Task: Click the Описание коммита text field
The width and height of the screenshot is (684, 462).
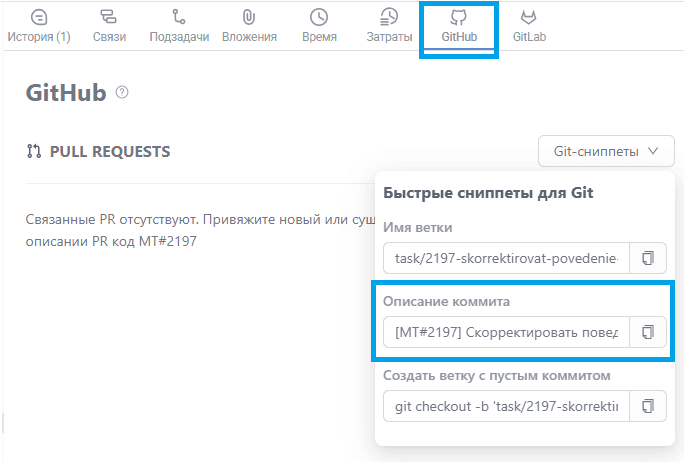Action: (506, 332)
